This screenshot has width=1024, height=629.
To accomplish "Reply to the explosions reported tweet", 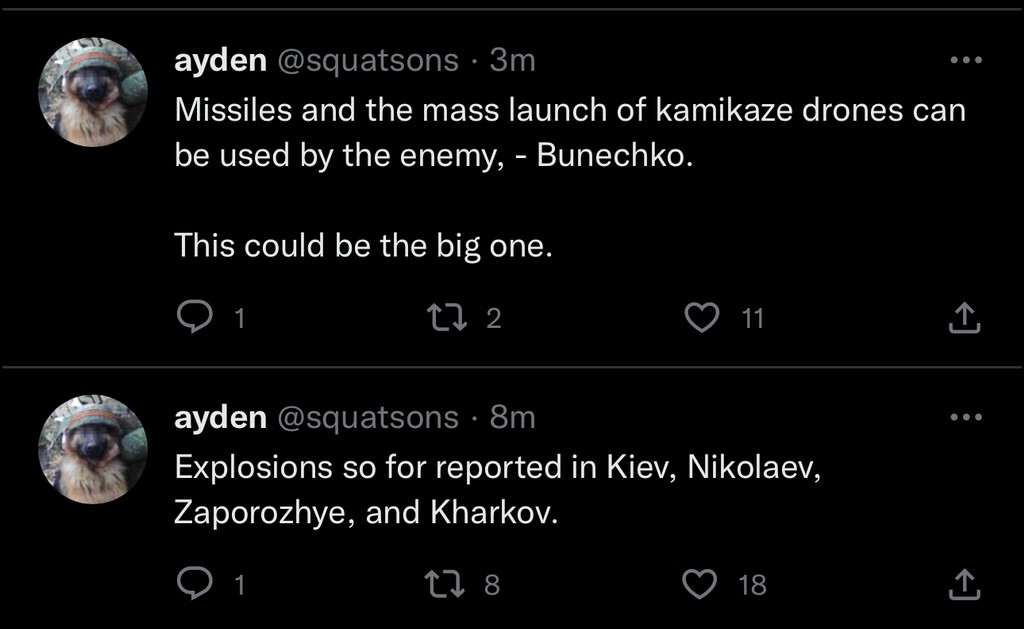I will [x=195, y=583].
